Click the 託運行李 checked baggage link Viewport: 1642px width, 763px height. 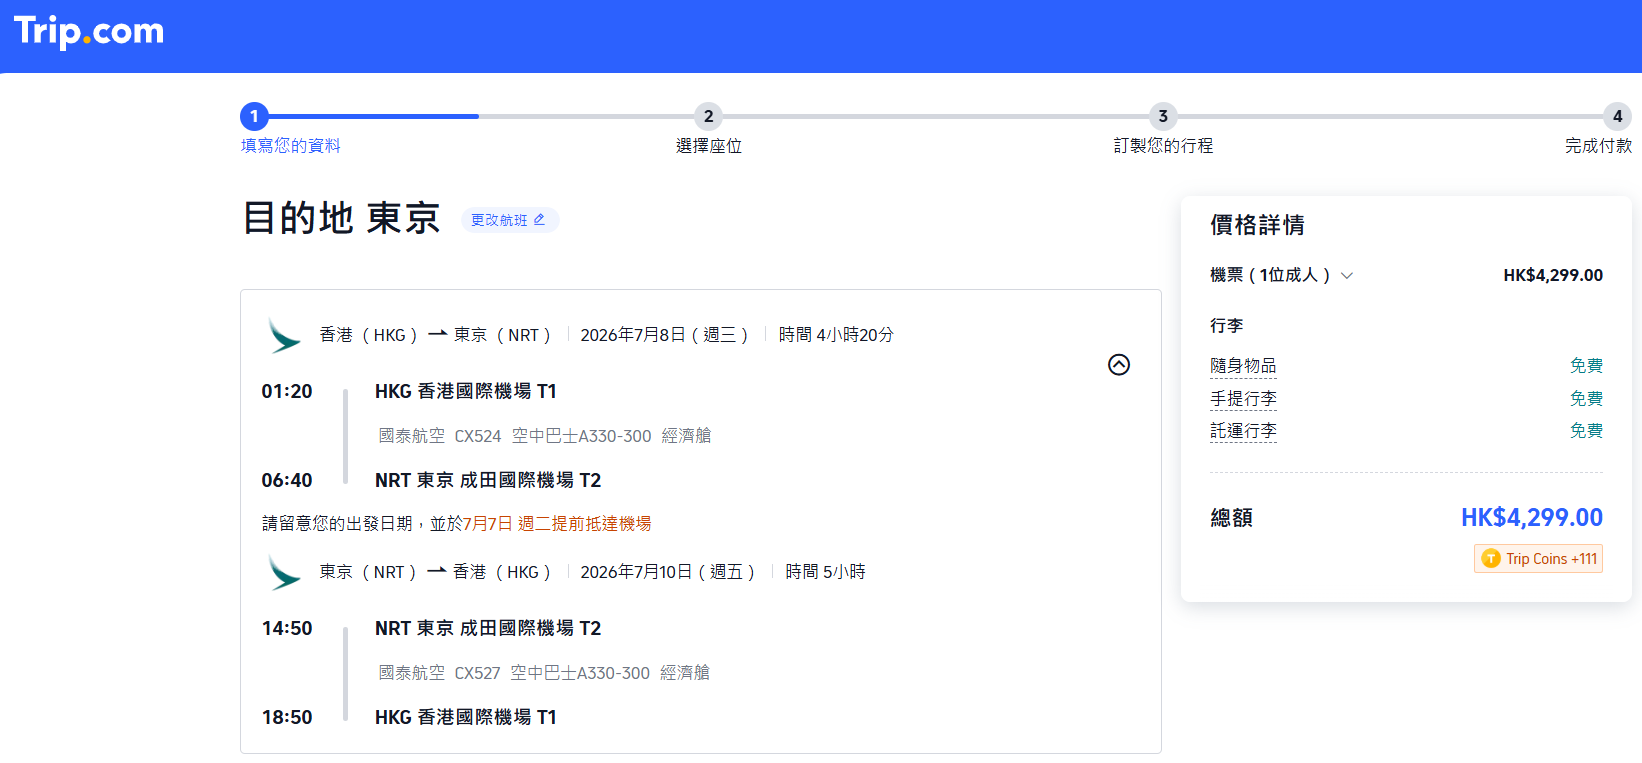click(1243, 431)
